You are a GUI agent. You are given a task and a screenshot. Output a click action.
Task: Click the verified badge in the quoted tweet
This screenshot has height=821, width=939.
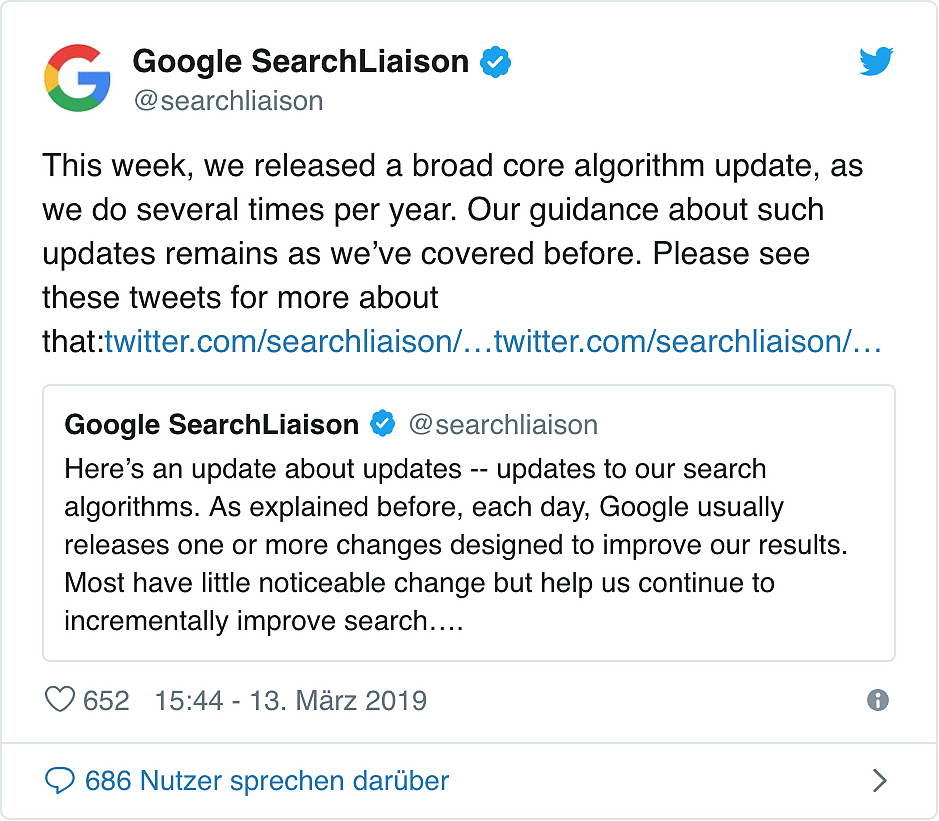(383, 424)
